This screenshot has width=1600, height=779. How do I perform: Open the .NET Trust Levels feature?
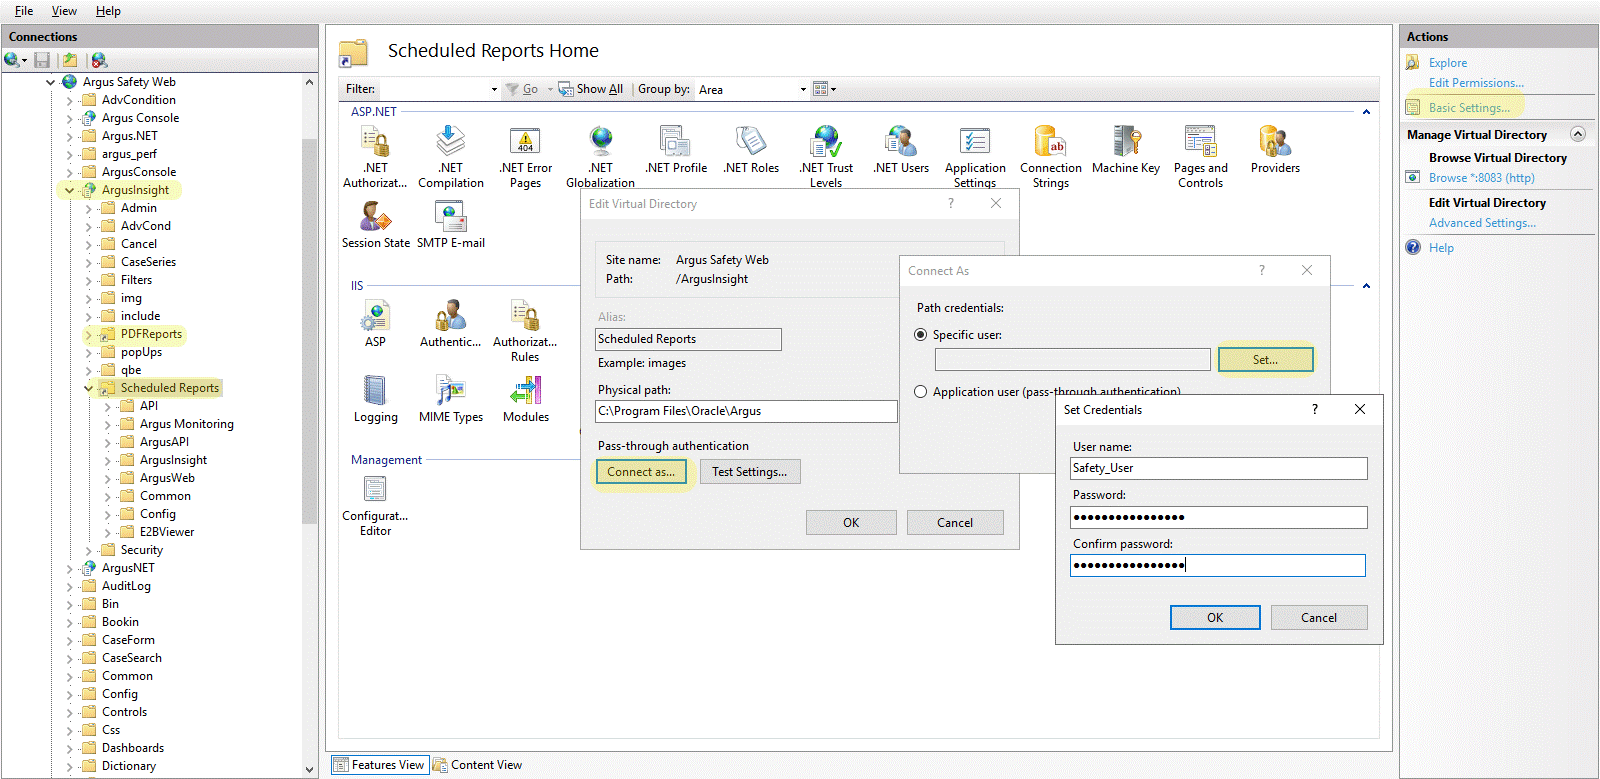(x=826, y=157)
